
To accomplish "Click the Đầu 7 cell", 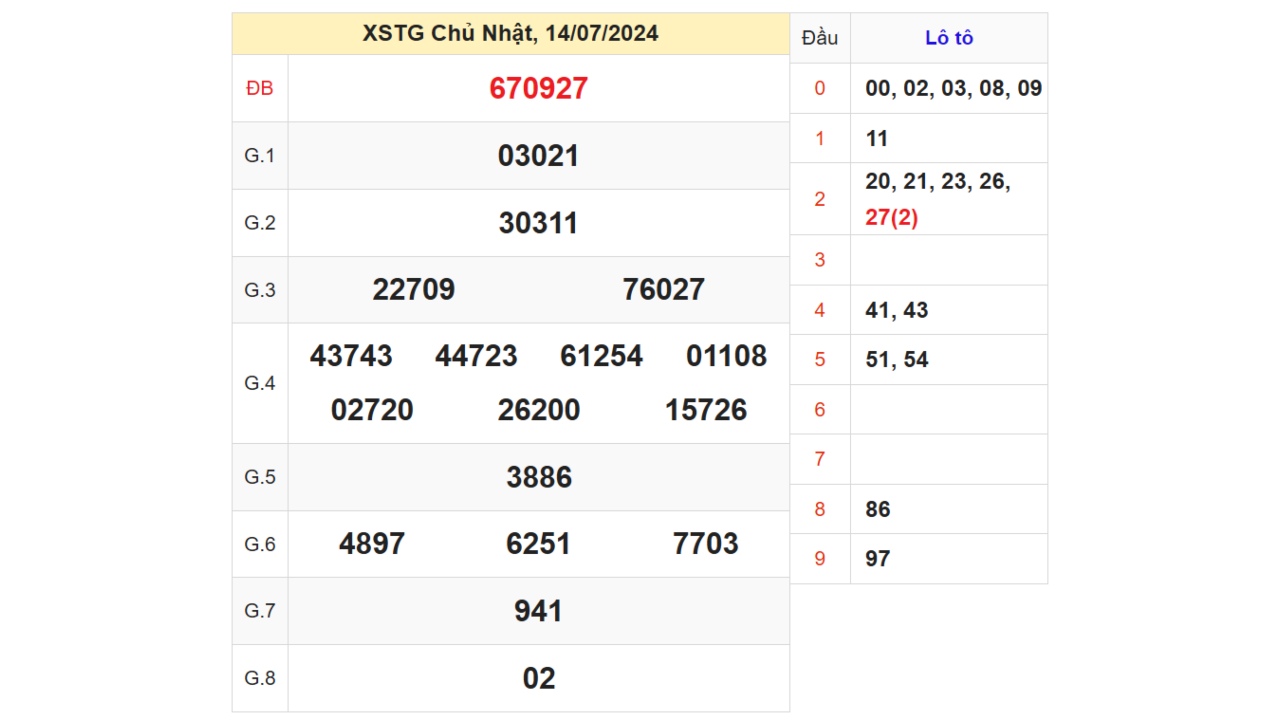I will pyautogui.click(x=820, y=459).
